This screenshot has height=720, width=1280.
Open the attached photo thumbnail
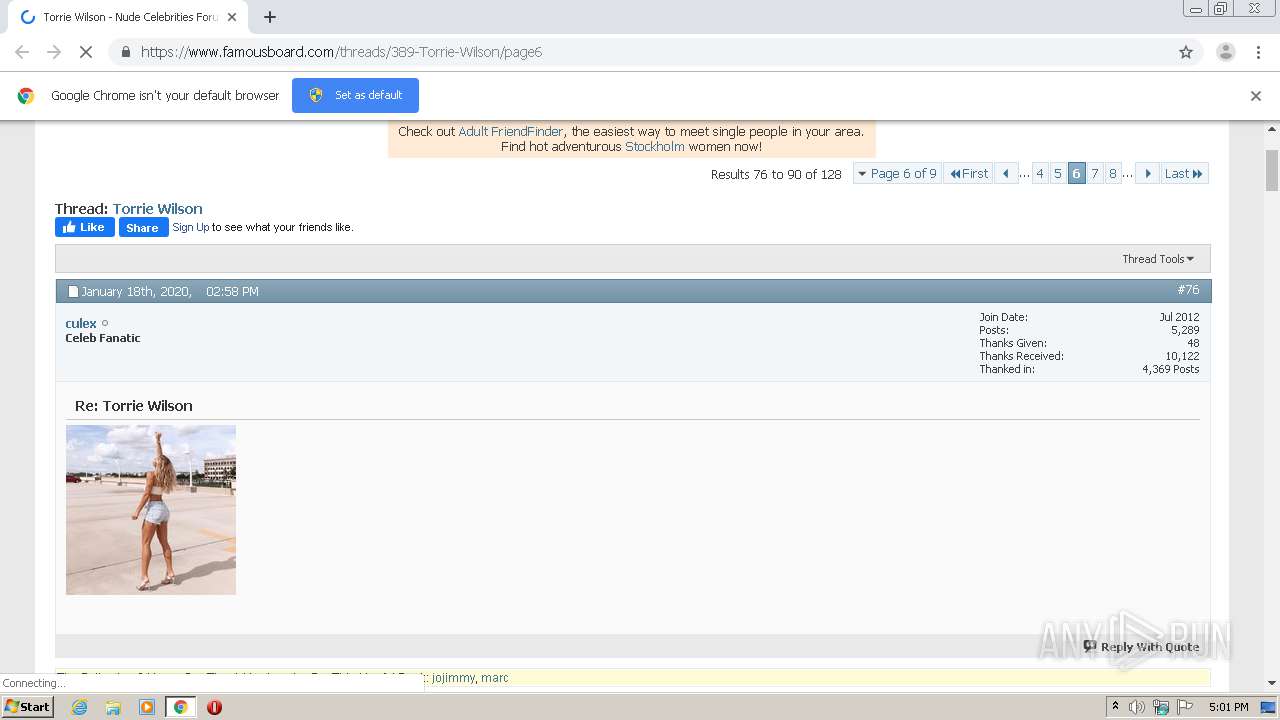point(151,510)
